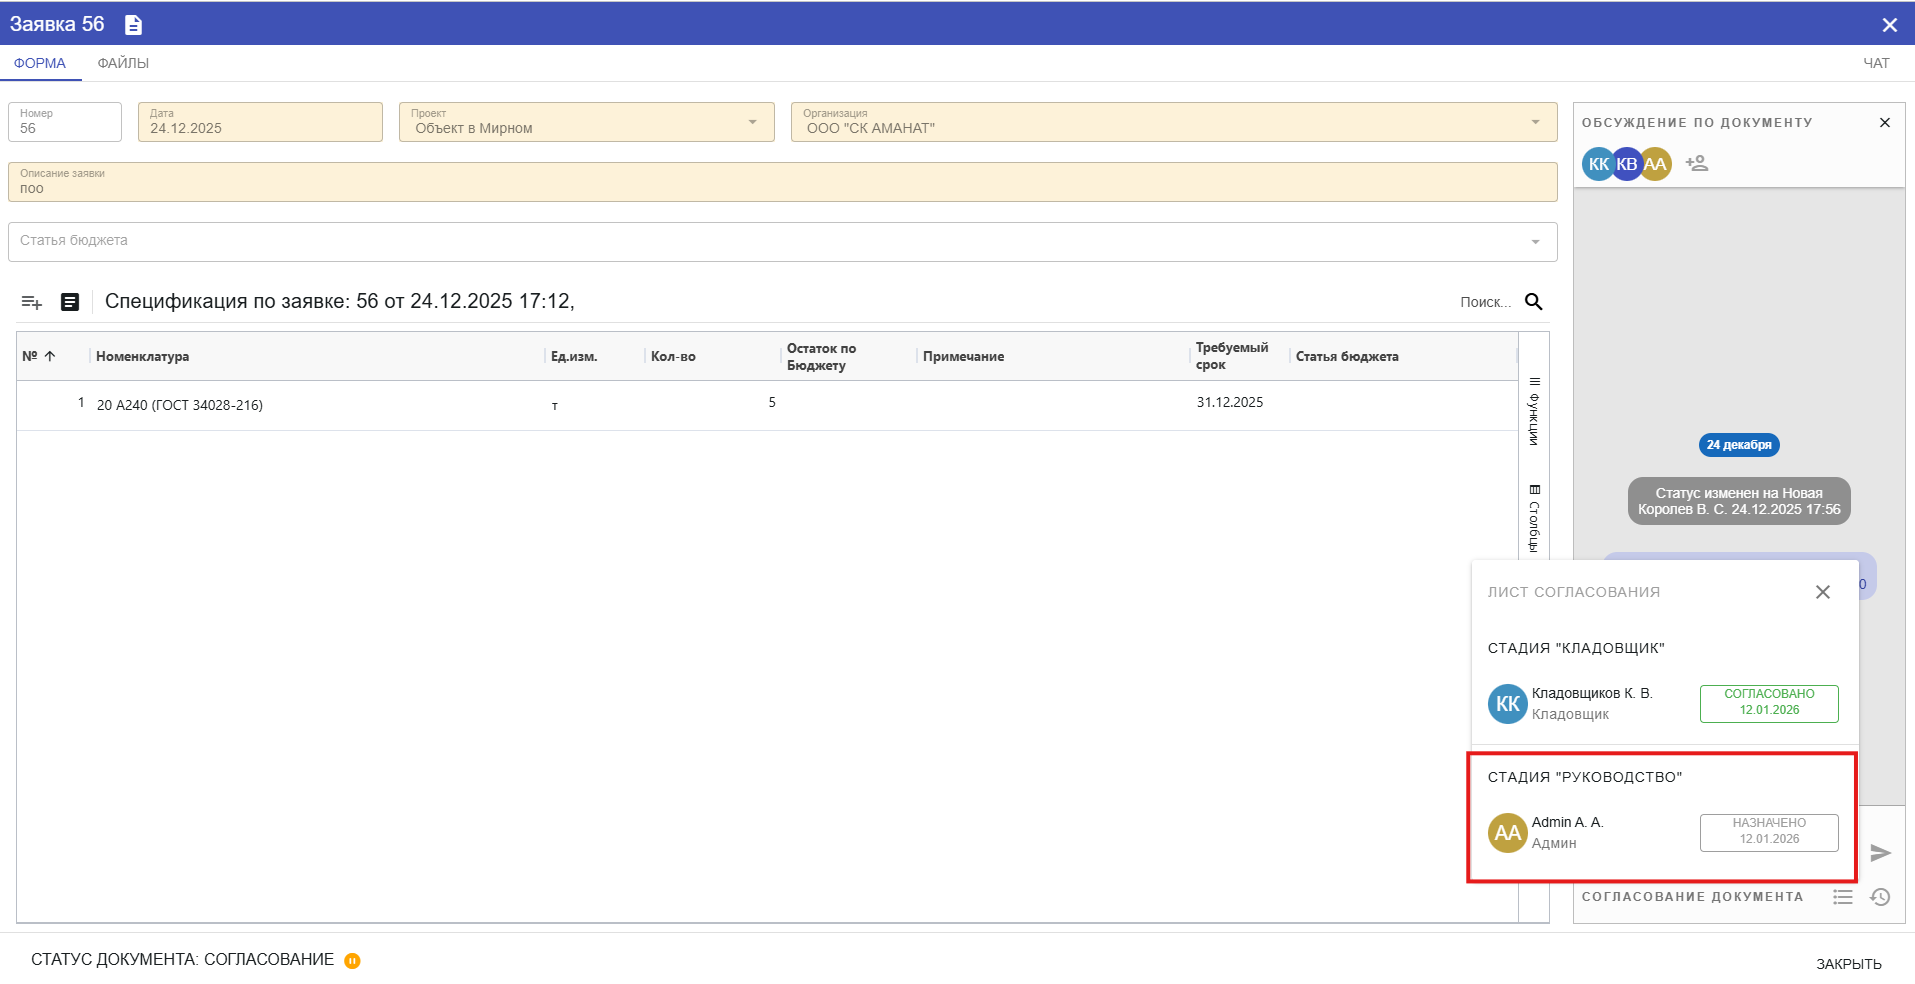Screen dimensions: 1915x984
Task: Click the specification list icon
Action: (70, 302)
